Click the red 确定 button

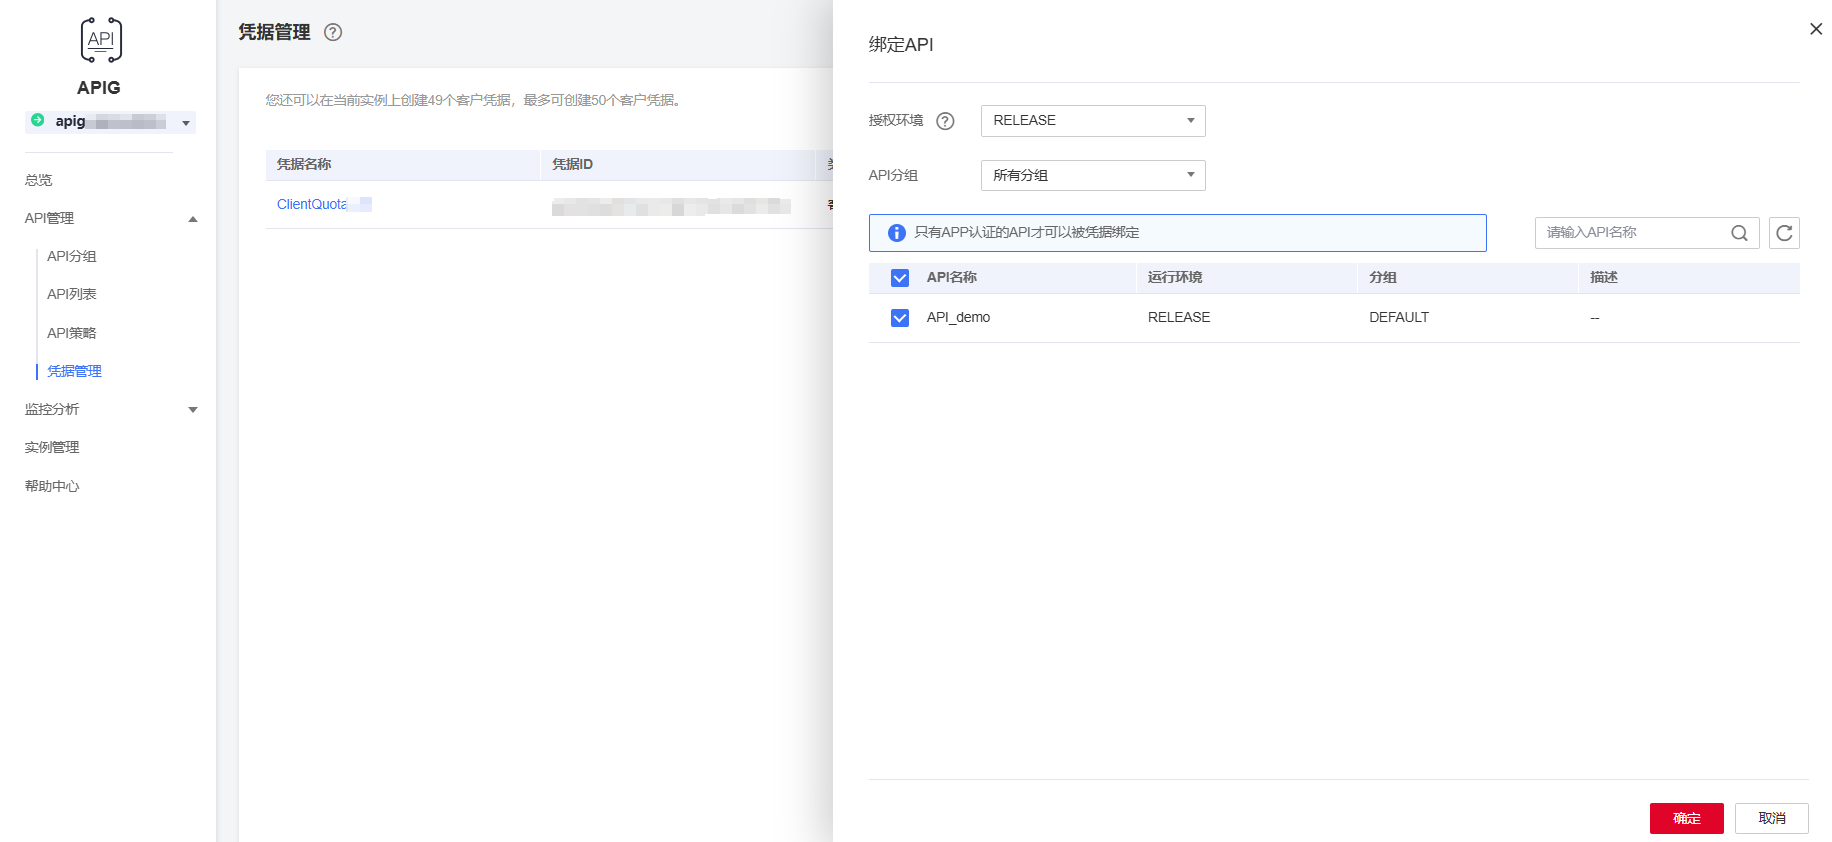(1687, 818)
